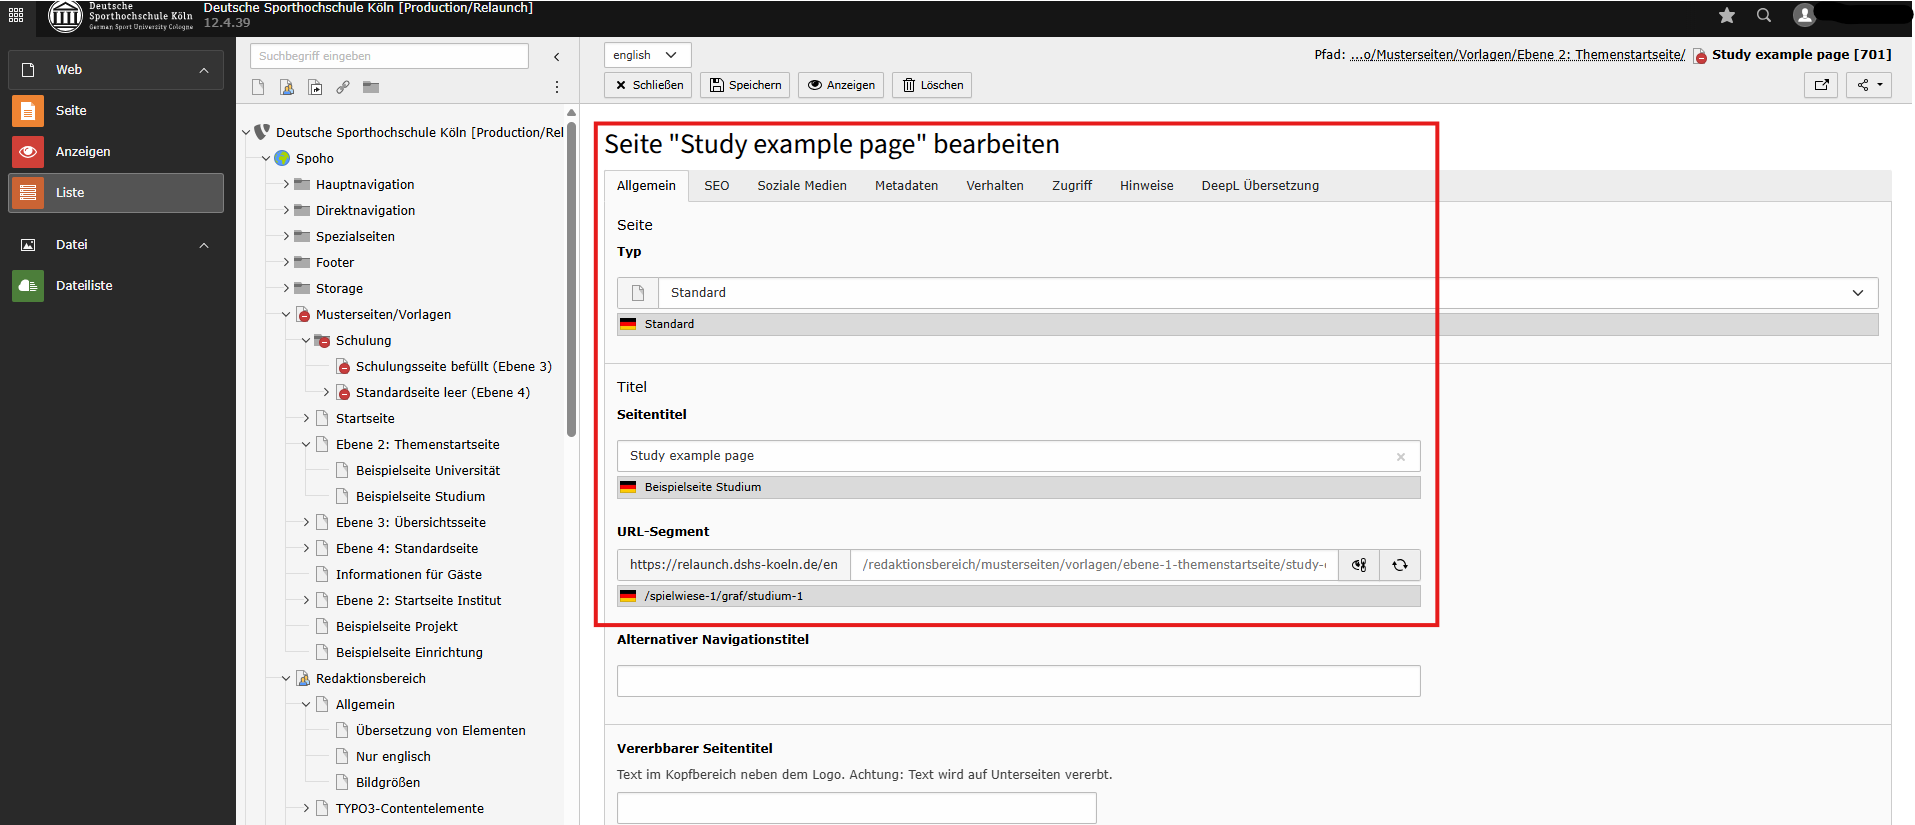Expand the Hauptnavigation tree node

[286, 184]
